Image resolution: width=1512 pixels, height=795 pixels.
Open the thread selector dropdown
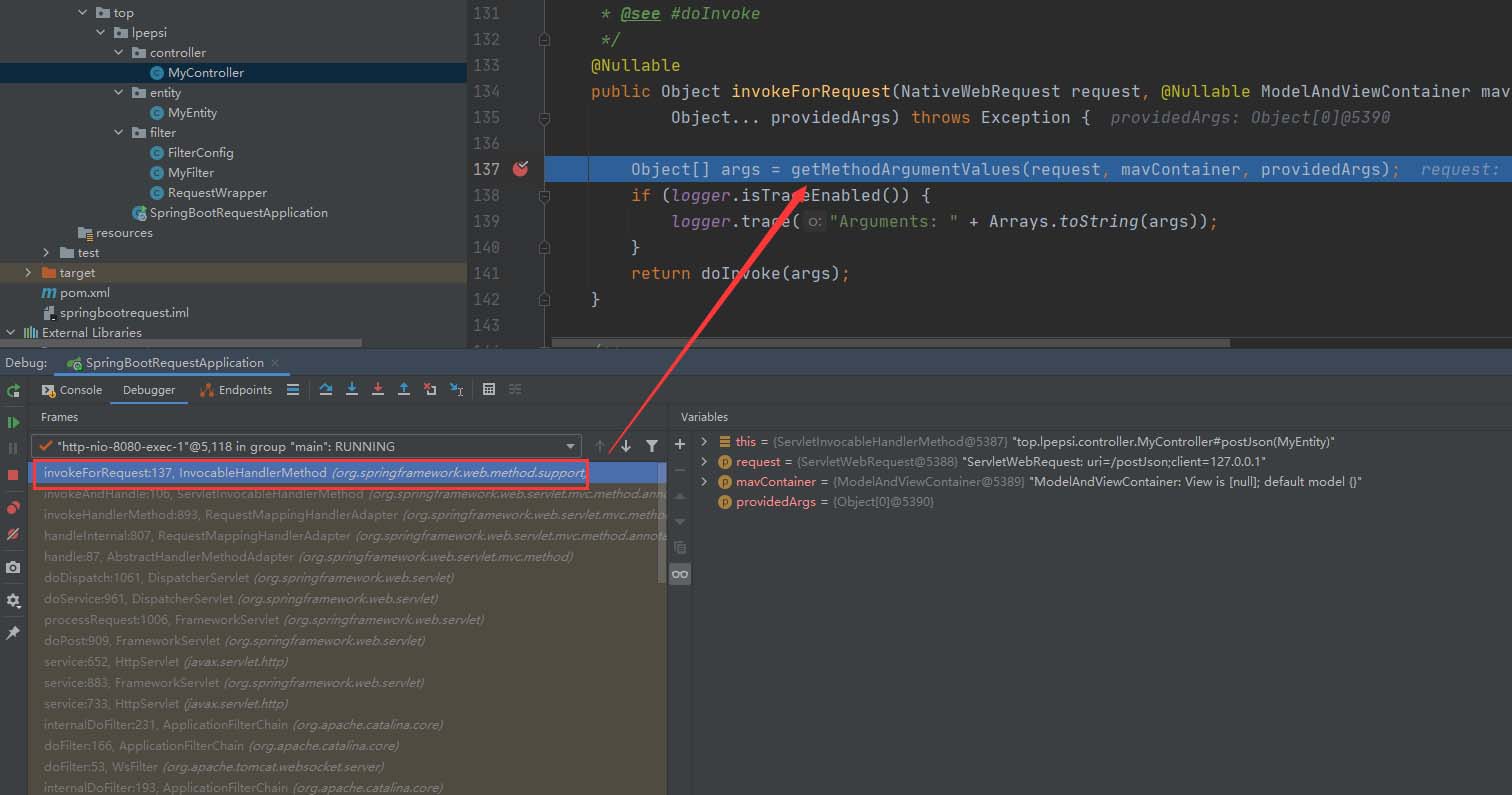point(571,447)
